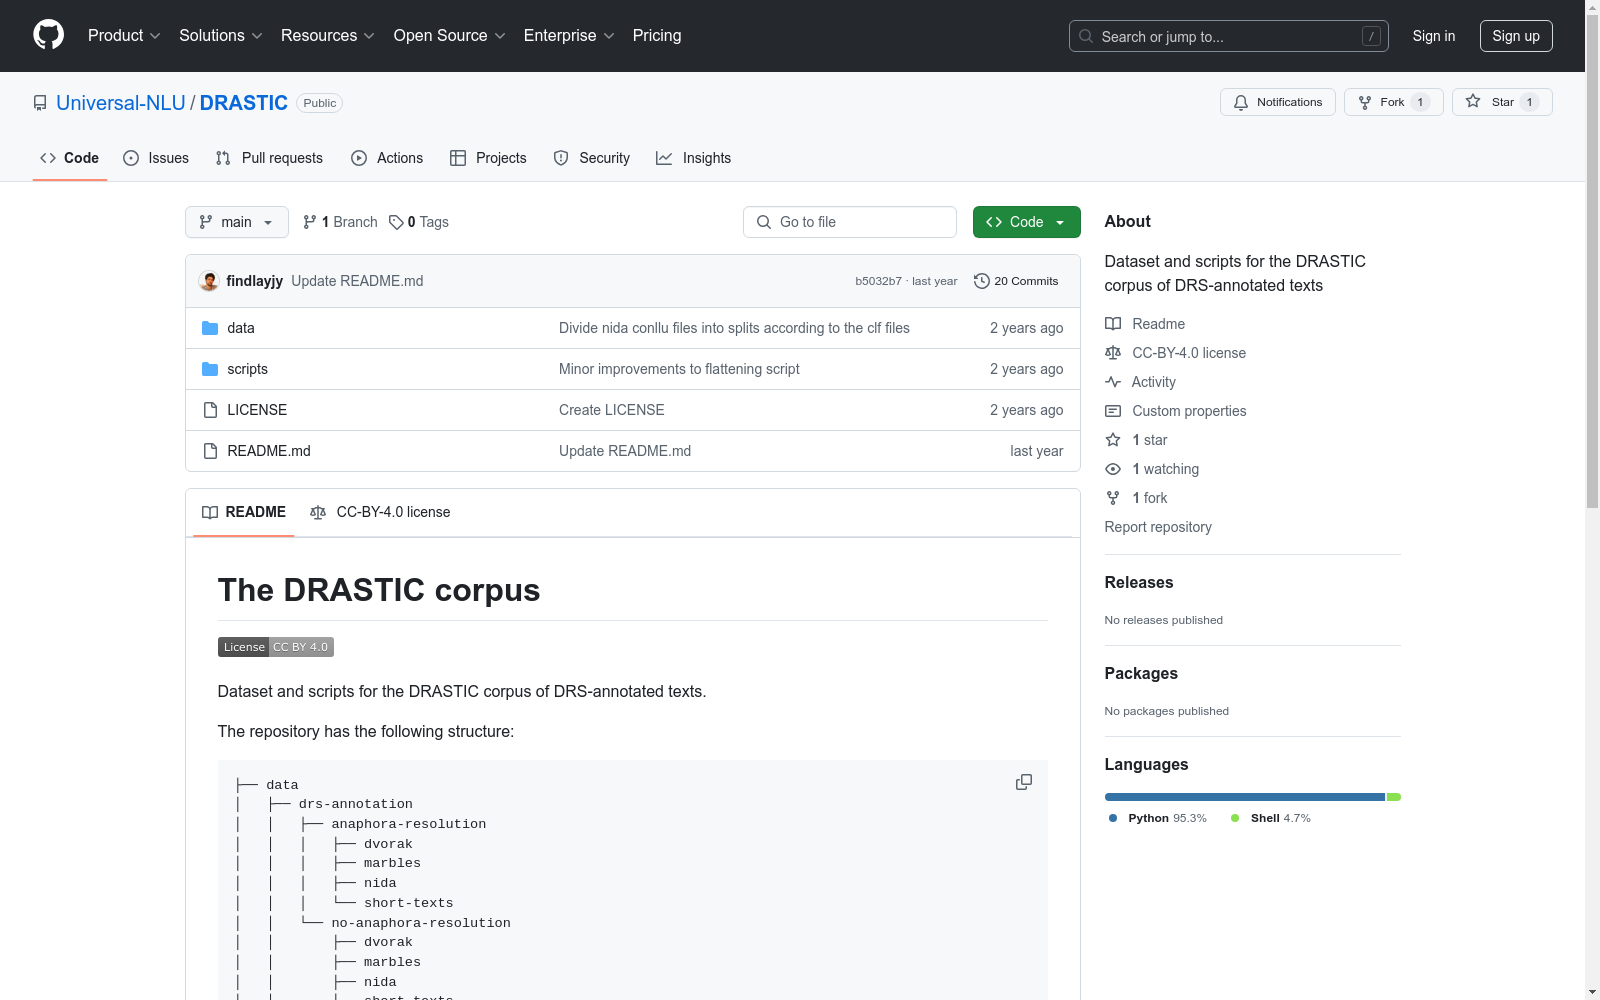Open the main branch selector dropdown
This screenshot has height=1000, width=1600.
coord(237,222)
